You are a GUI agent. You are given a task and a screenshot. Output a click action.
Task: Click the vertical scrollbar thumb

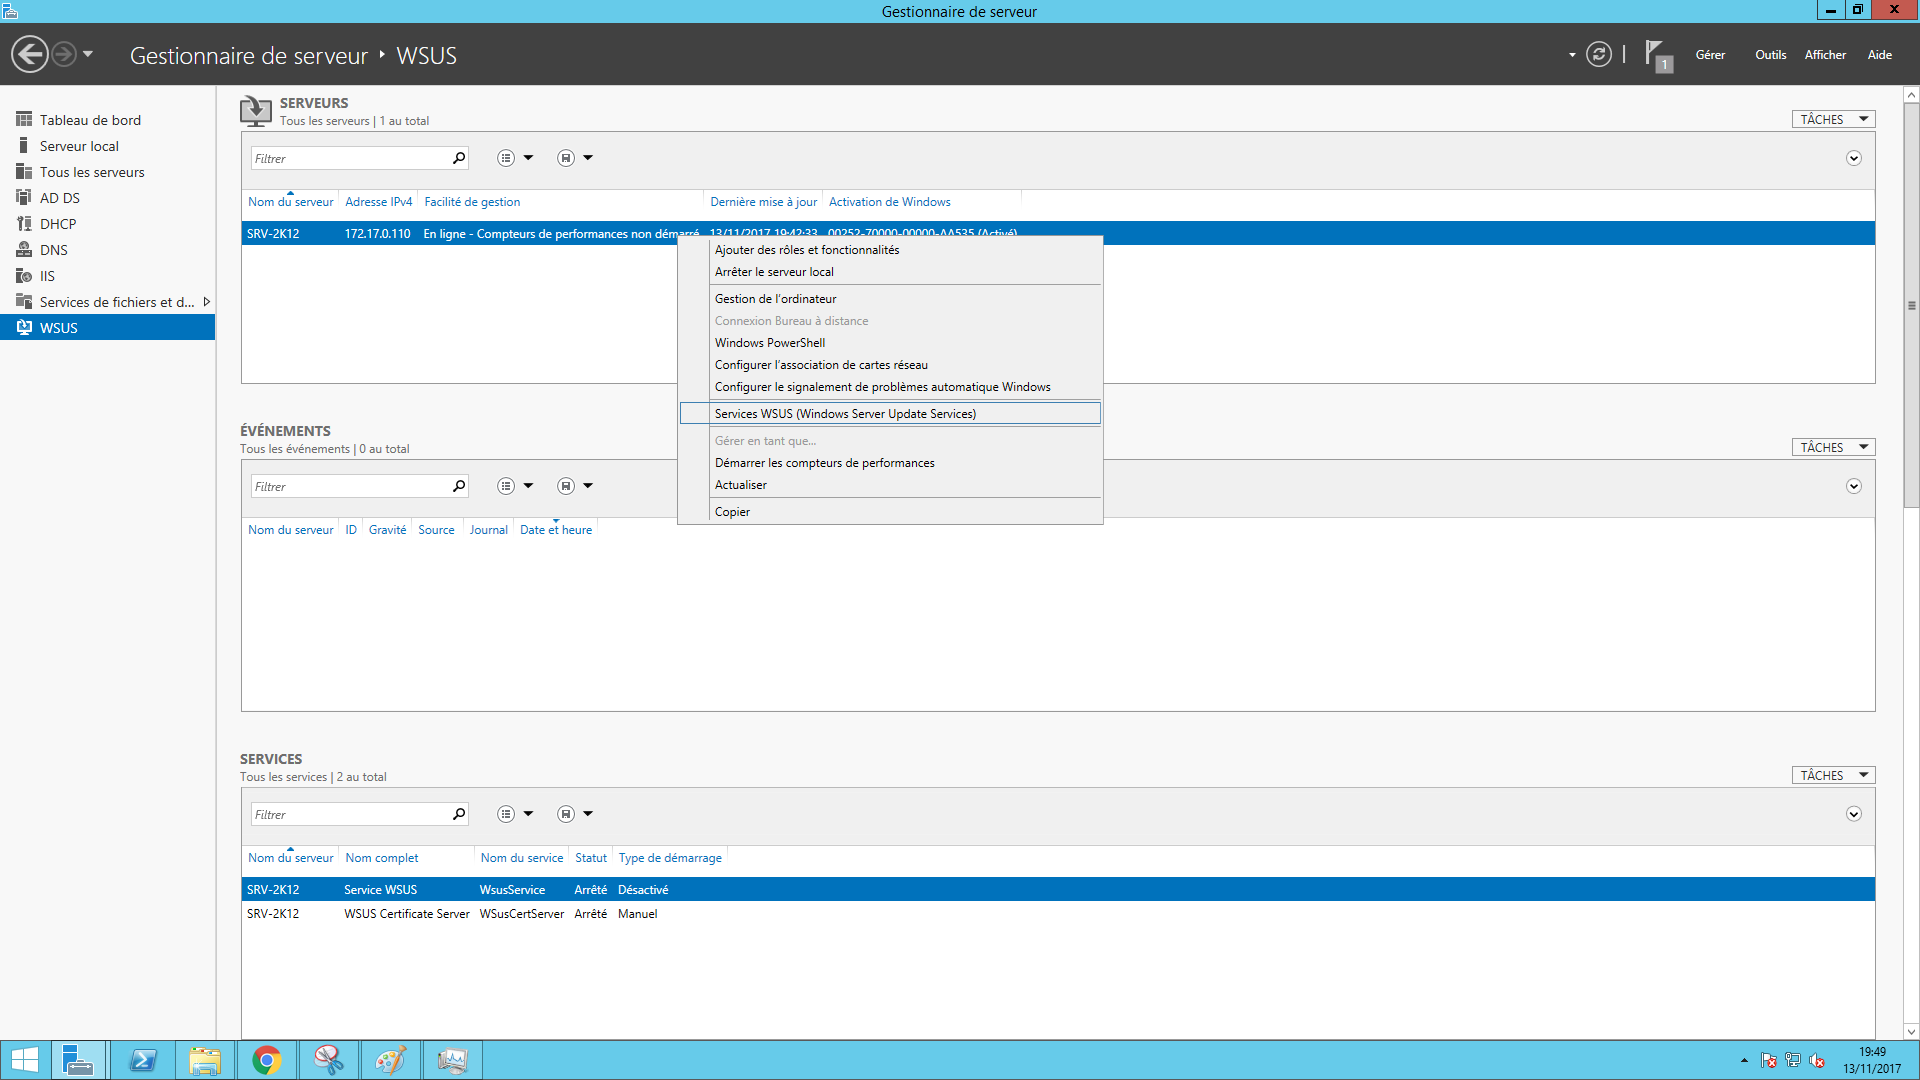point(1911,306)
